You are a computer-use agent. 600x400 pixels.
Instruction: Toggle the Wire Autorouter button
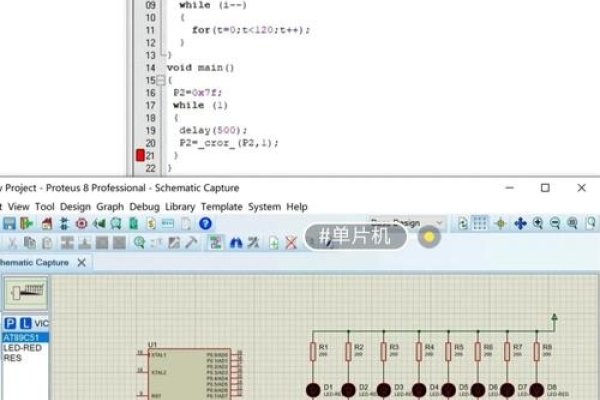point(215,243)
